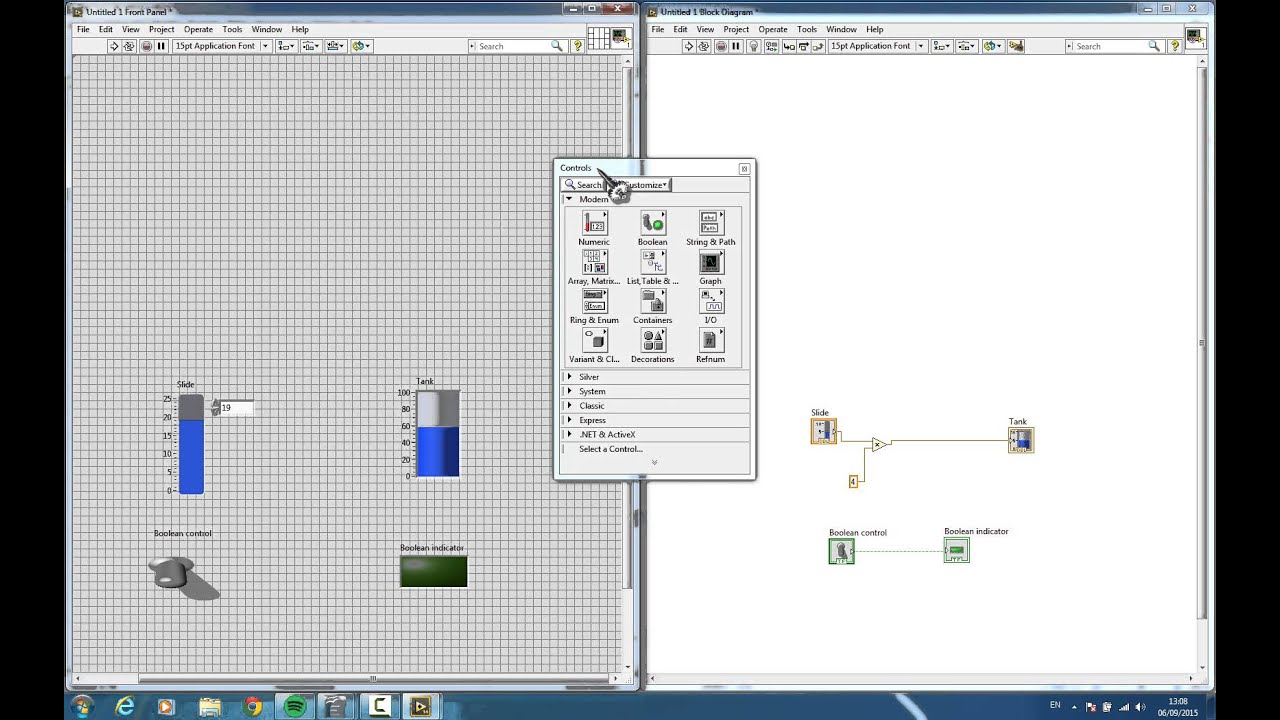
Task: Open Block Diagram Reorder dropdown
Action: [992, 46]
